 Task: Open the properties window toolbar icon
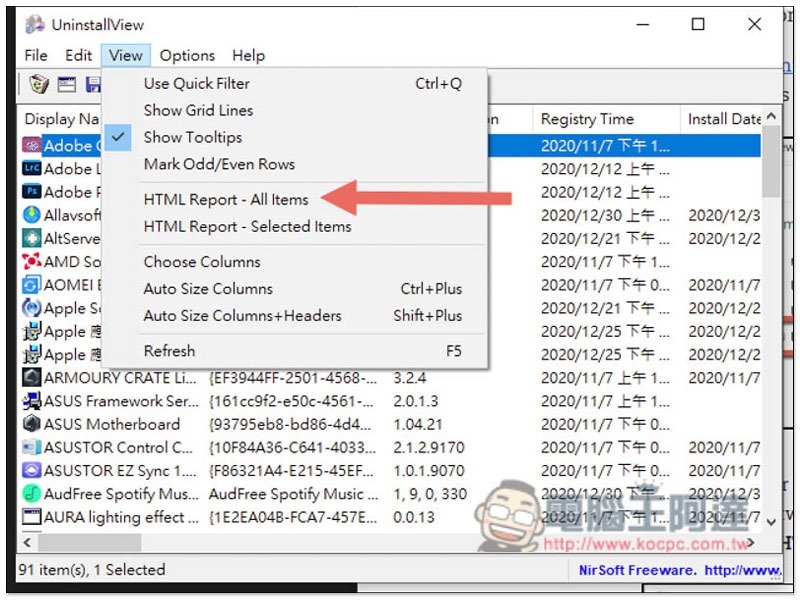pos(66,84)
